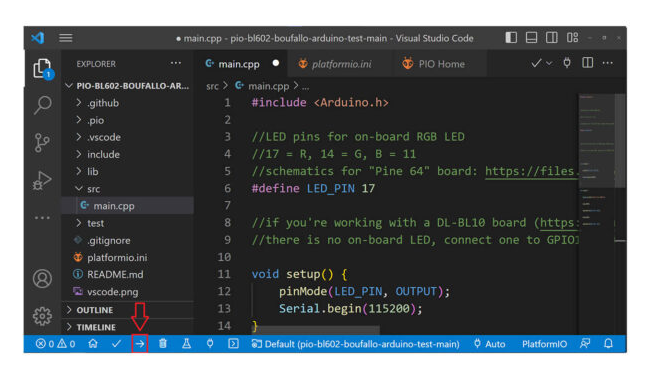Image resolution: width=660 pixels, height=374 pixels.
Task: Switch project environment Default (pio-bl602-boufallo-arduino-test-main)
Action: [x=356, y=344]
